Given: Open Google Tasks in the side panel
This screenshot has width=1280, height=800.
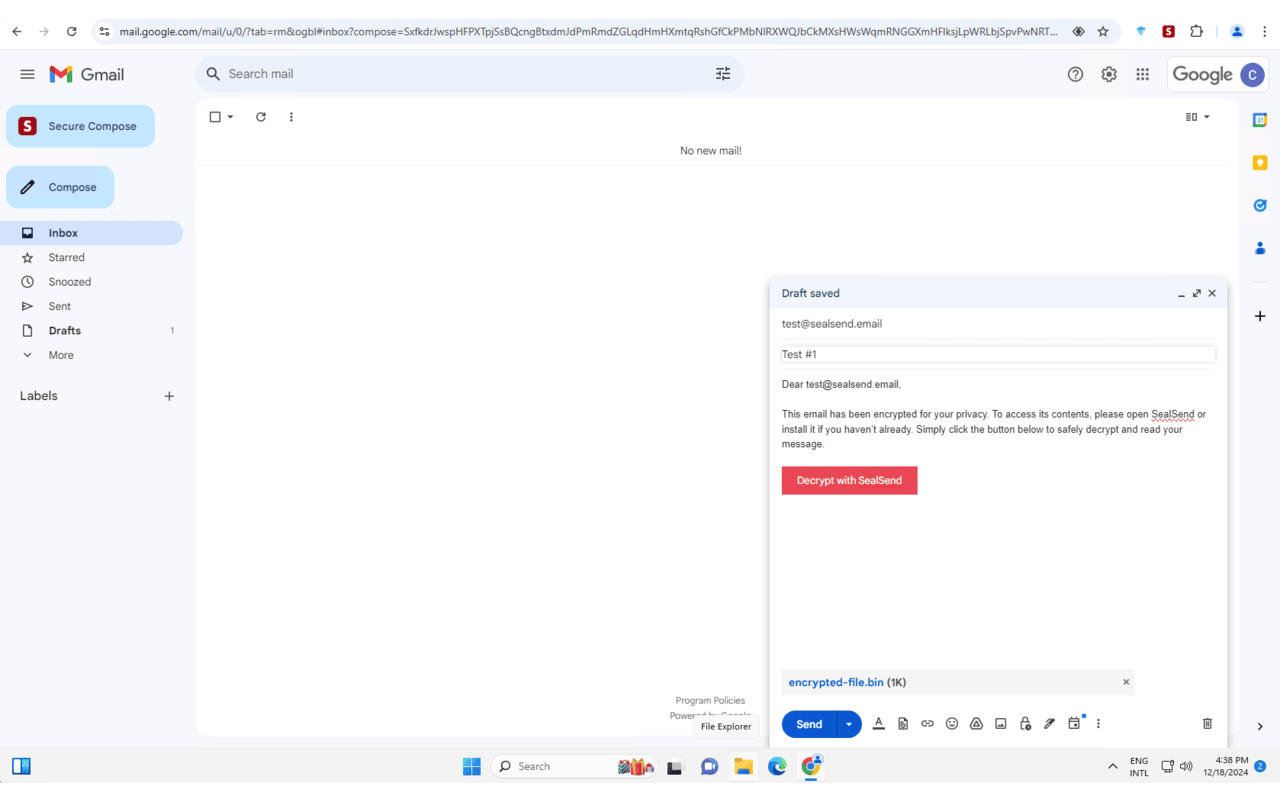Looking at the screenshot, I should 1260,205.
